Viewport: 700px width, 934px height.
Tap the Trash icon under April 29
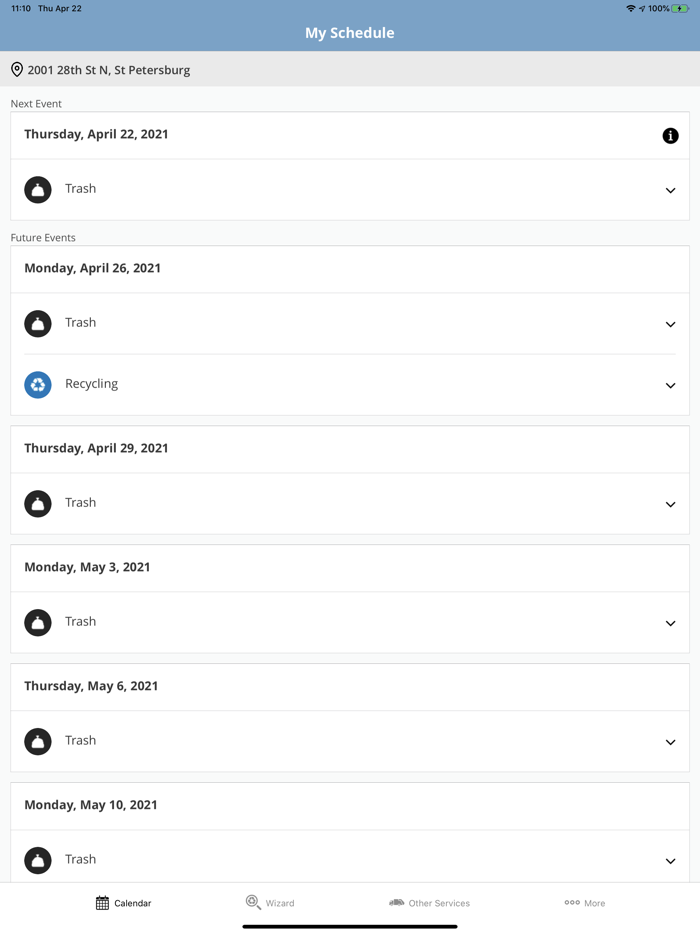[x=38, y=503]
